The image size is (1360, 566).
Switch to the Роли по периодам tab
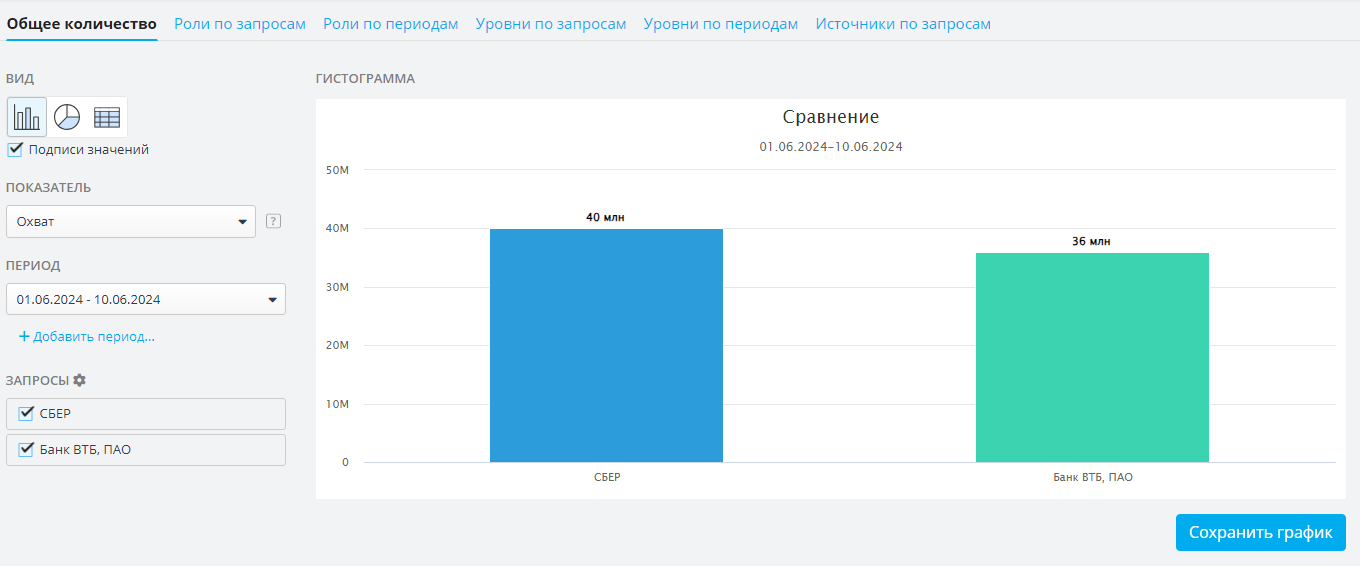click(391, 23)
